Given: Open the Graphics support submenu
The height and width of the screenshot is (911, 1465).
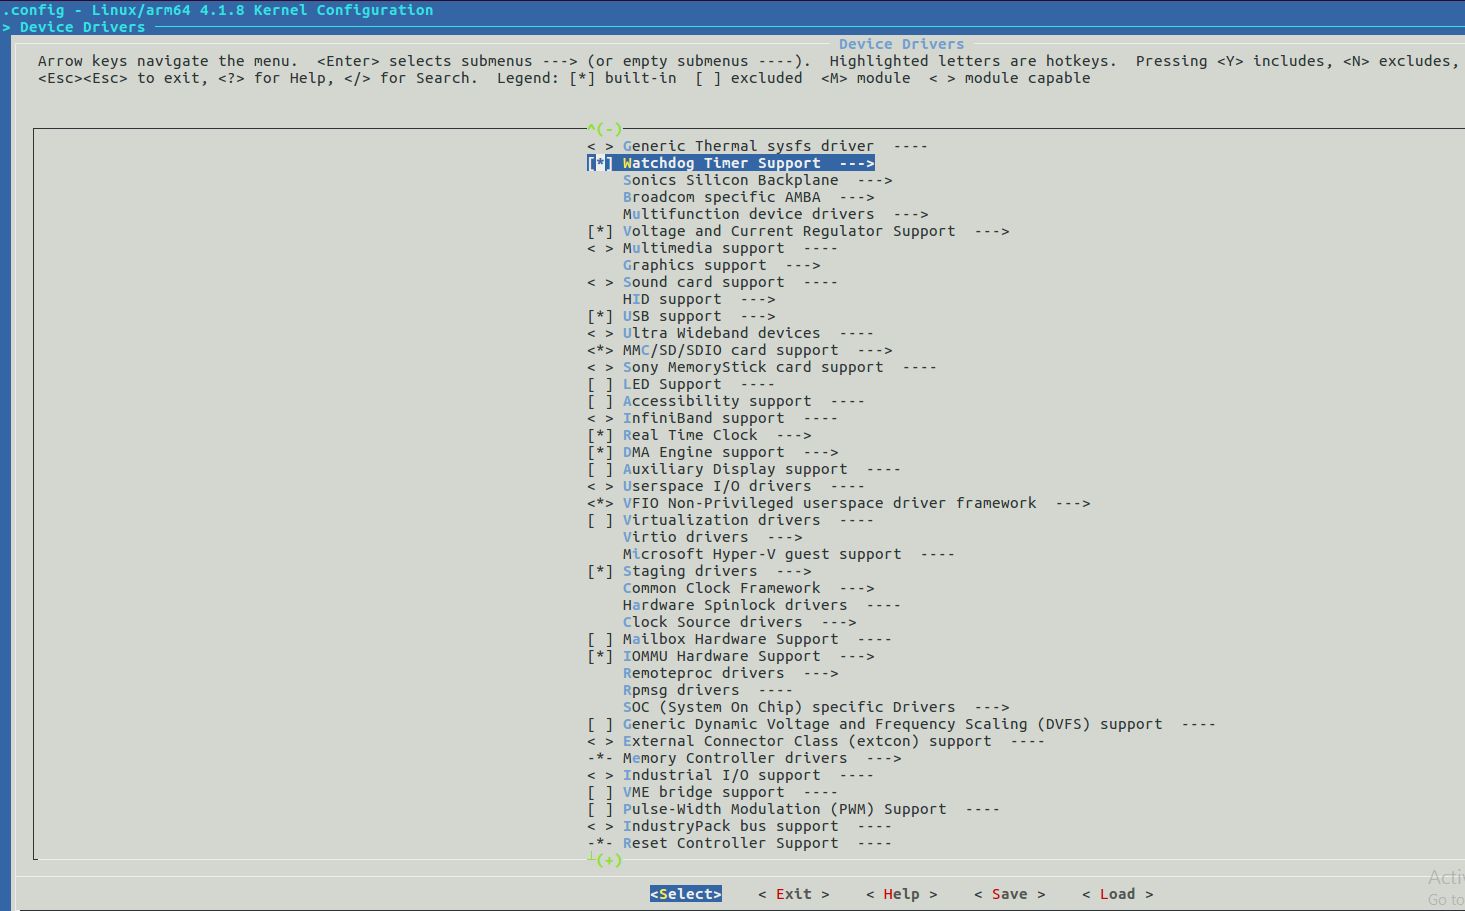Looking at the screenshot, I should [x=695, y=264].
